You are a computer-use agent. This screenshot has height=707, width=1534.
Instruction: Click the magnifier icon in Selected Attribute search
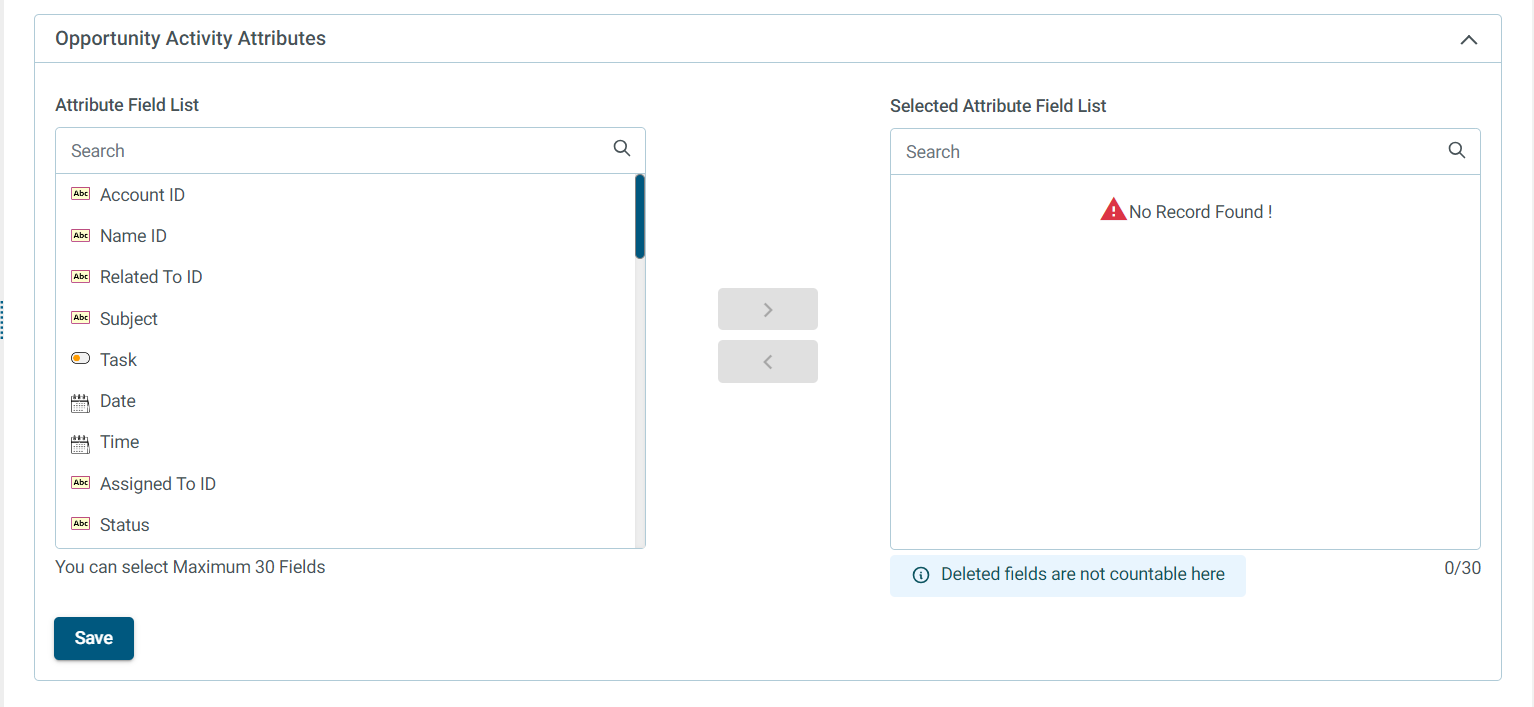click(1457, 150)
